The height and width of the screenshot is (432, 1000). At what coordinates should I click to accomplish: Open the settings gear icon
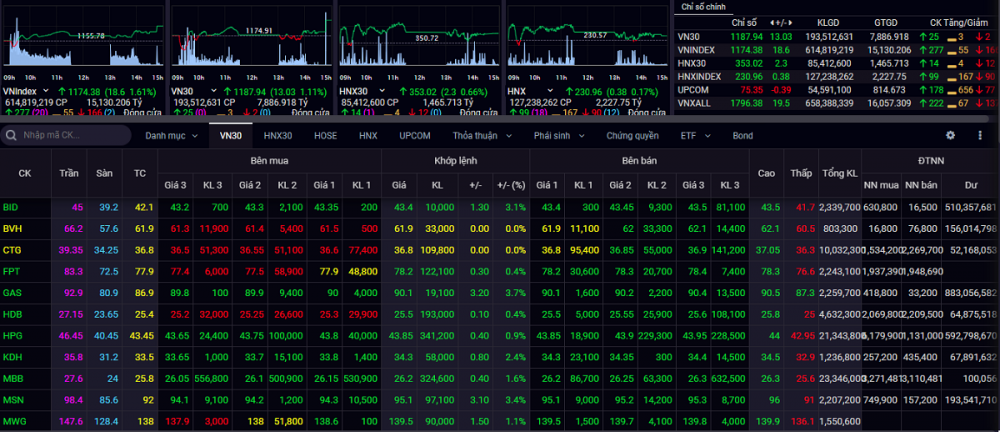(x=951, y=135)
